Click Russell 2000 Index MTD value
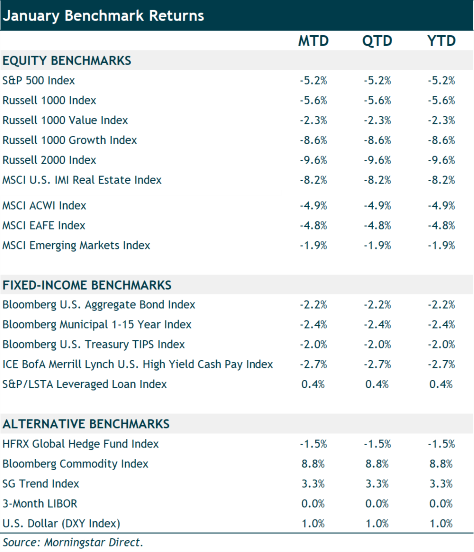 coord(313,160)
